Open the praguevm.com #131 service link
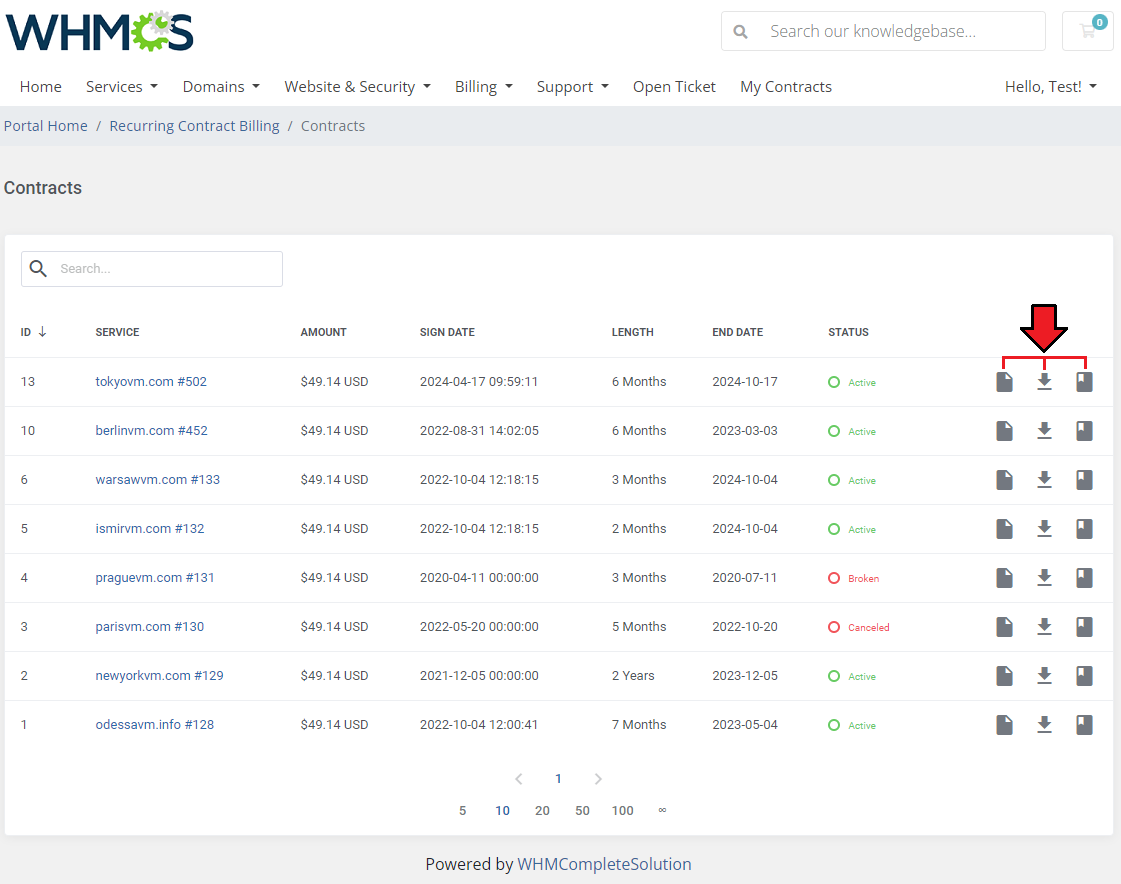 point(154,578)
